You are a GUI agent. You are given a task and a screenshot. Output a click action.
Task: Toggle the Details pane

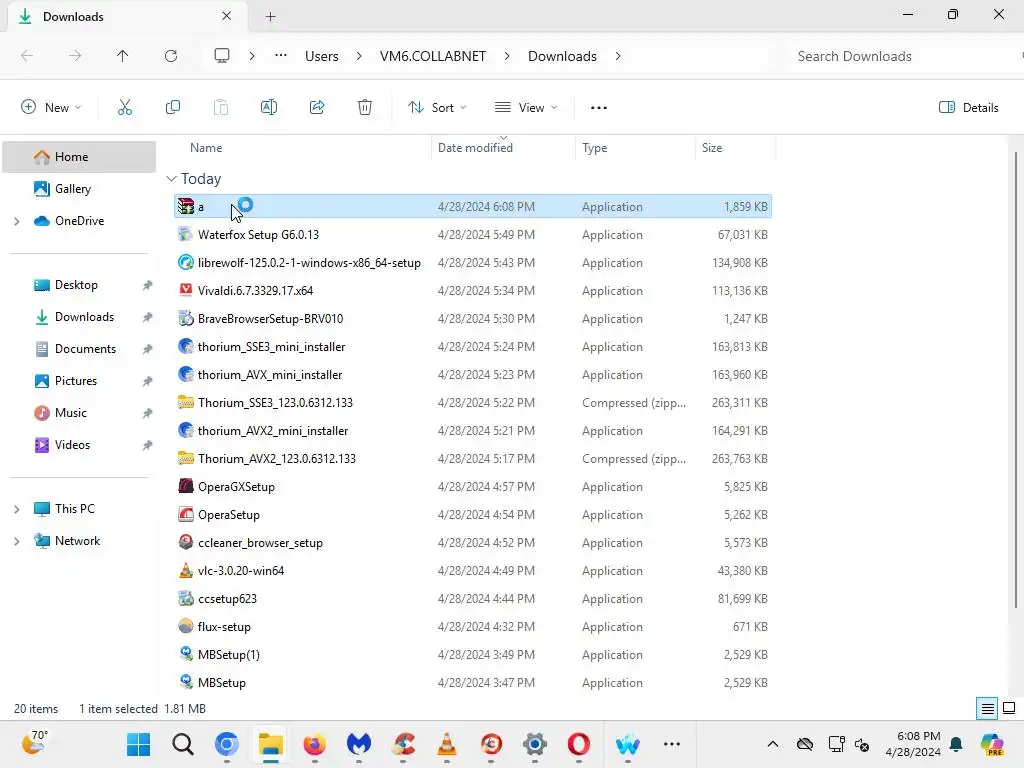[x=968, y=108]
